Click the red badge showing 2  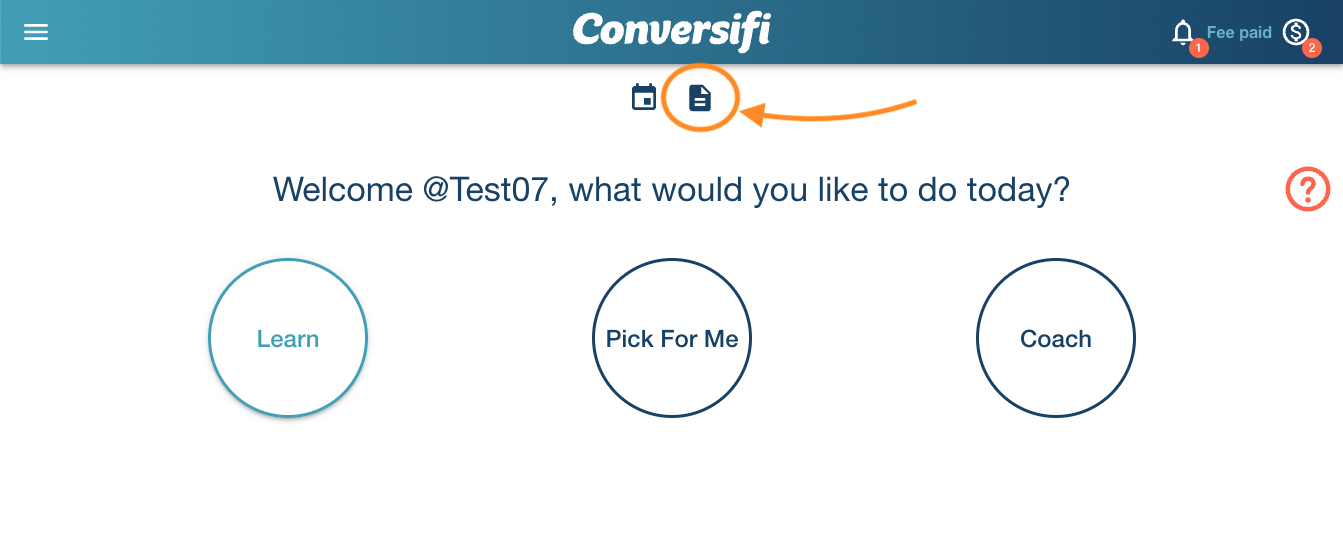coord(1312,47)
